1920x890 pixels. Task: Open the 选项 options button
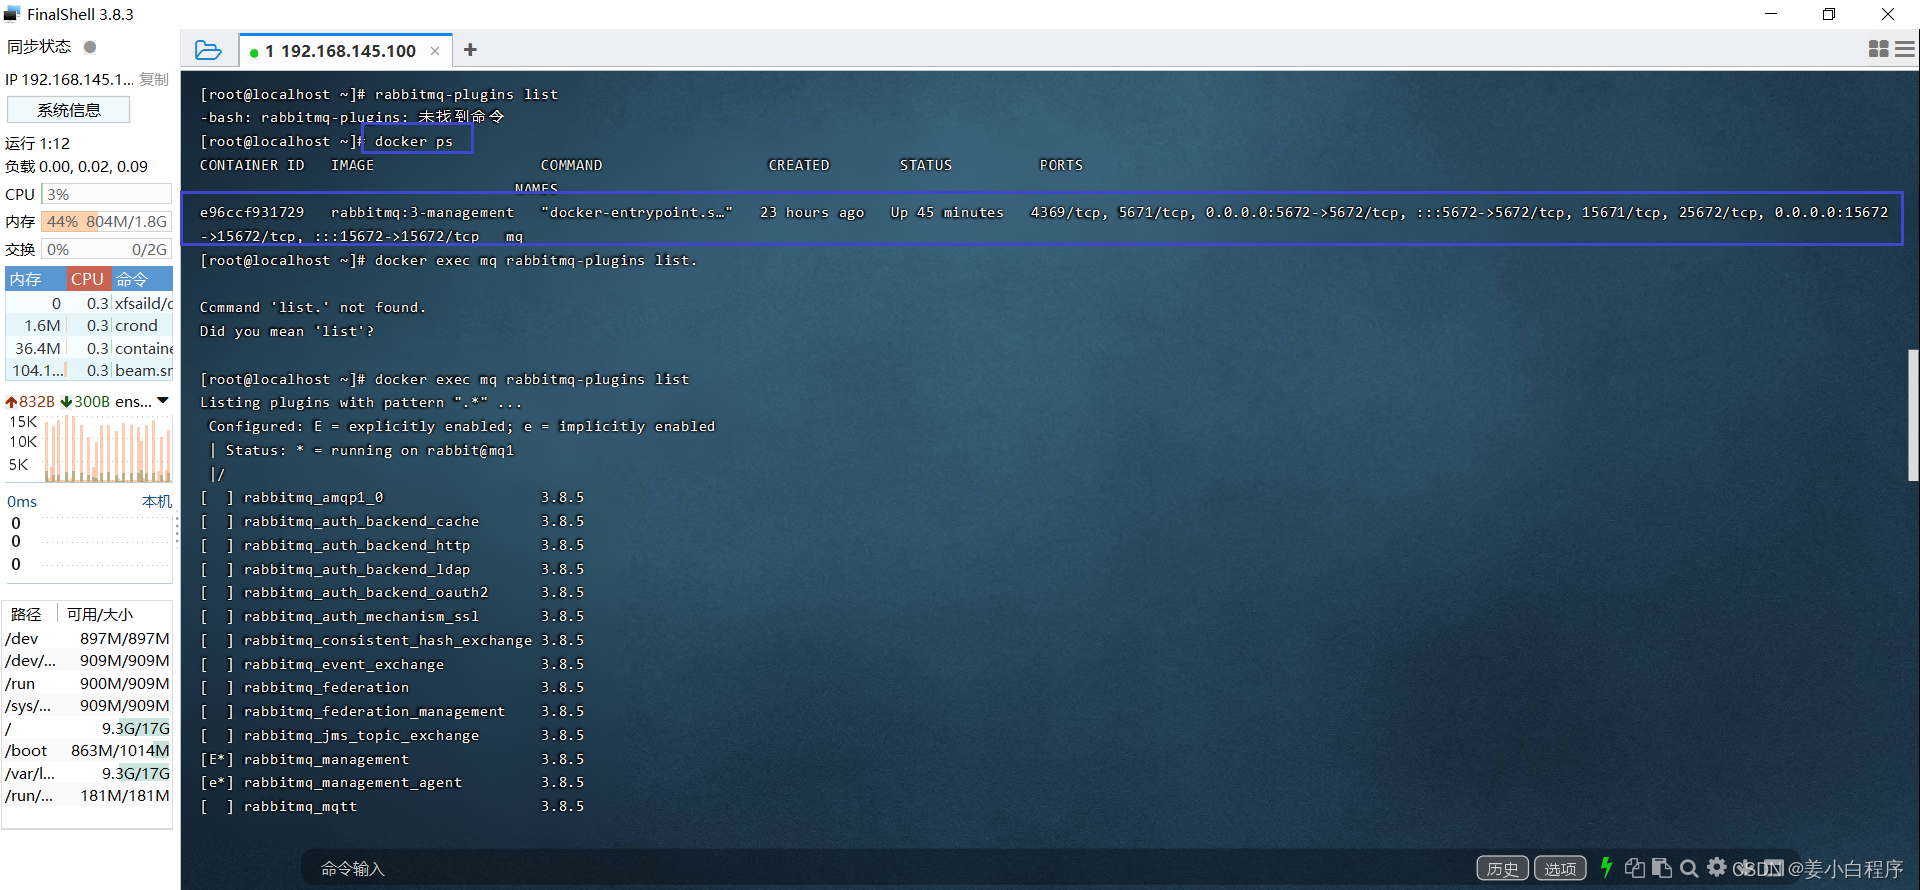coord(1560,868)
